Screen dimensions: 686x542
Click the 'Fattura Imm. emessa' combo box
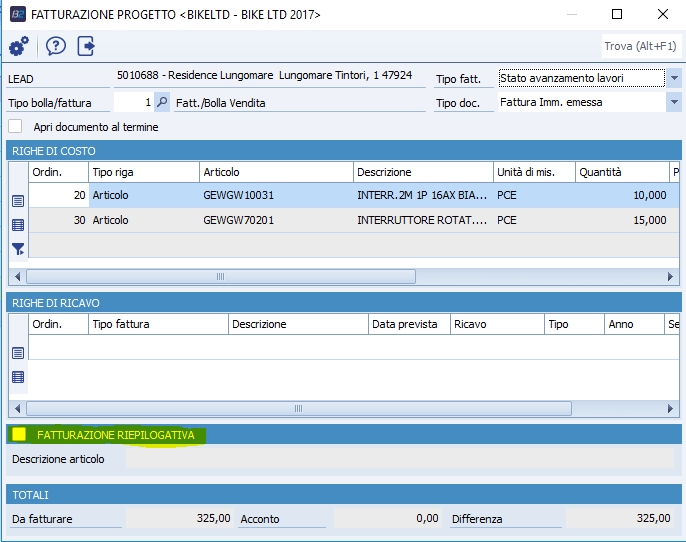pos(581,102)
